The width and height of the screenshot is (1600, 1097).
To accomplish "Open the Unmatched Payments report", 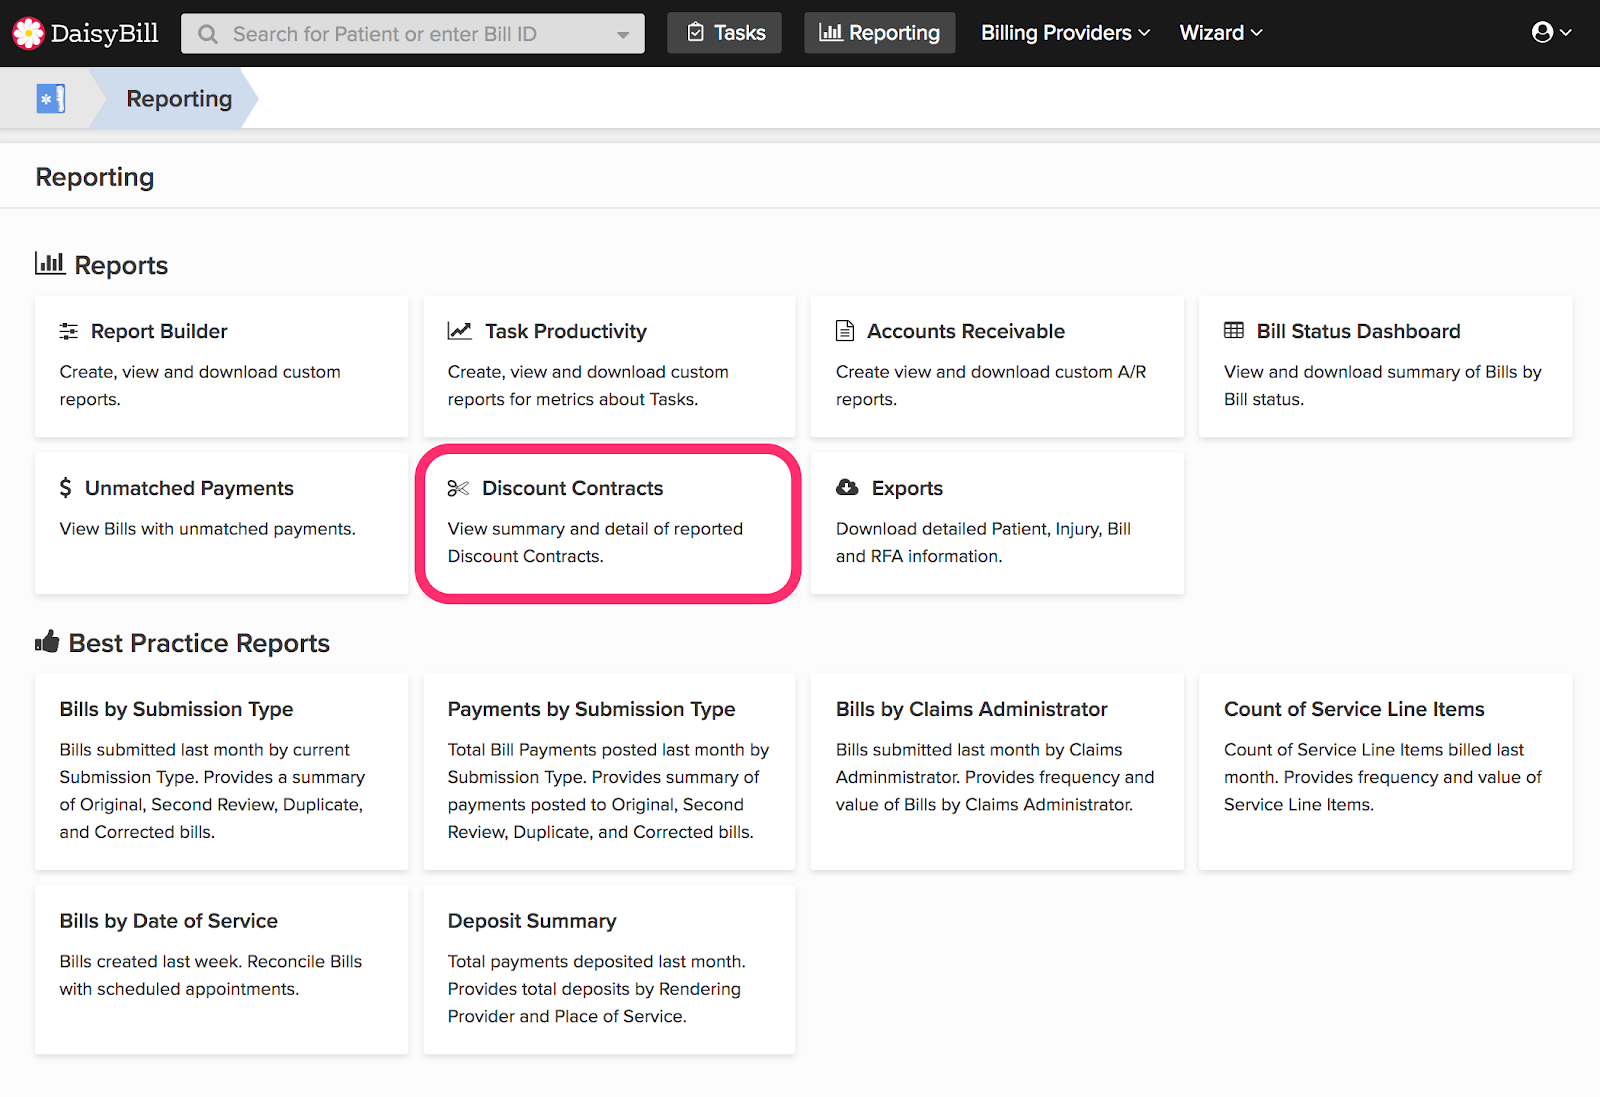I will 221,523.
